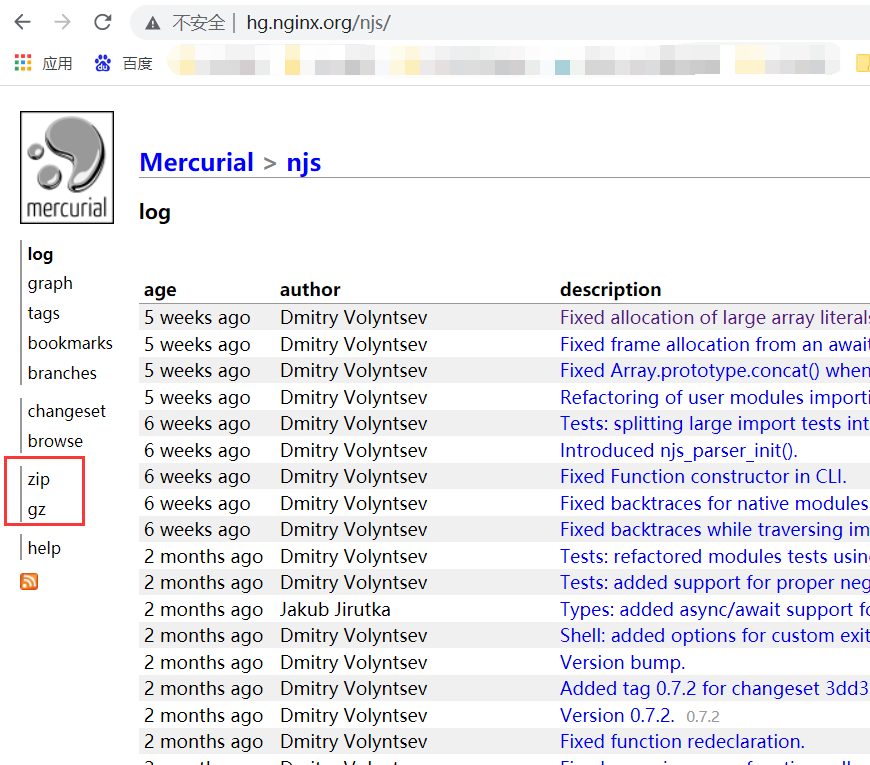
Task: Click the Mercurial logo image
Action: tap(66, 166)
